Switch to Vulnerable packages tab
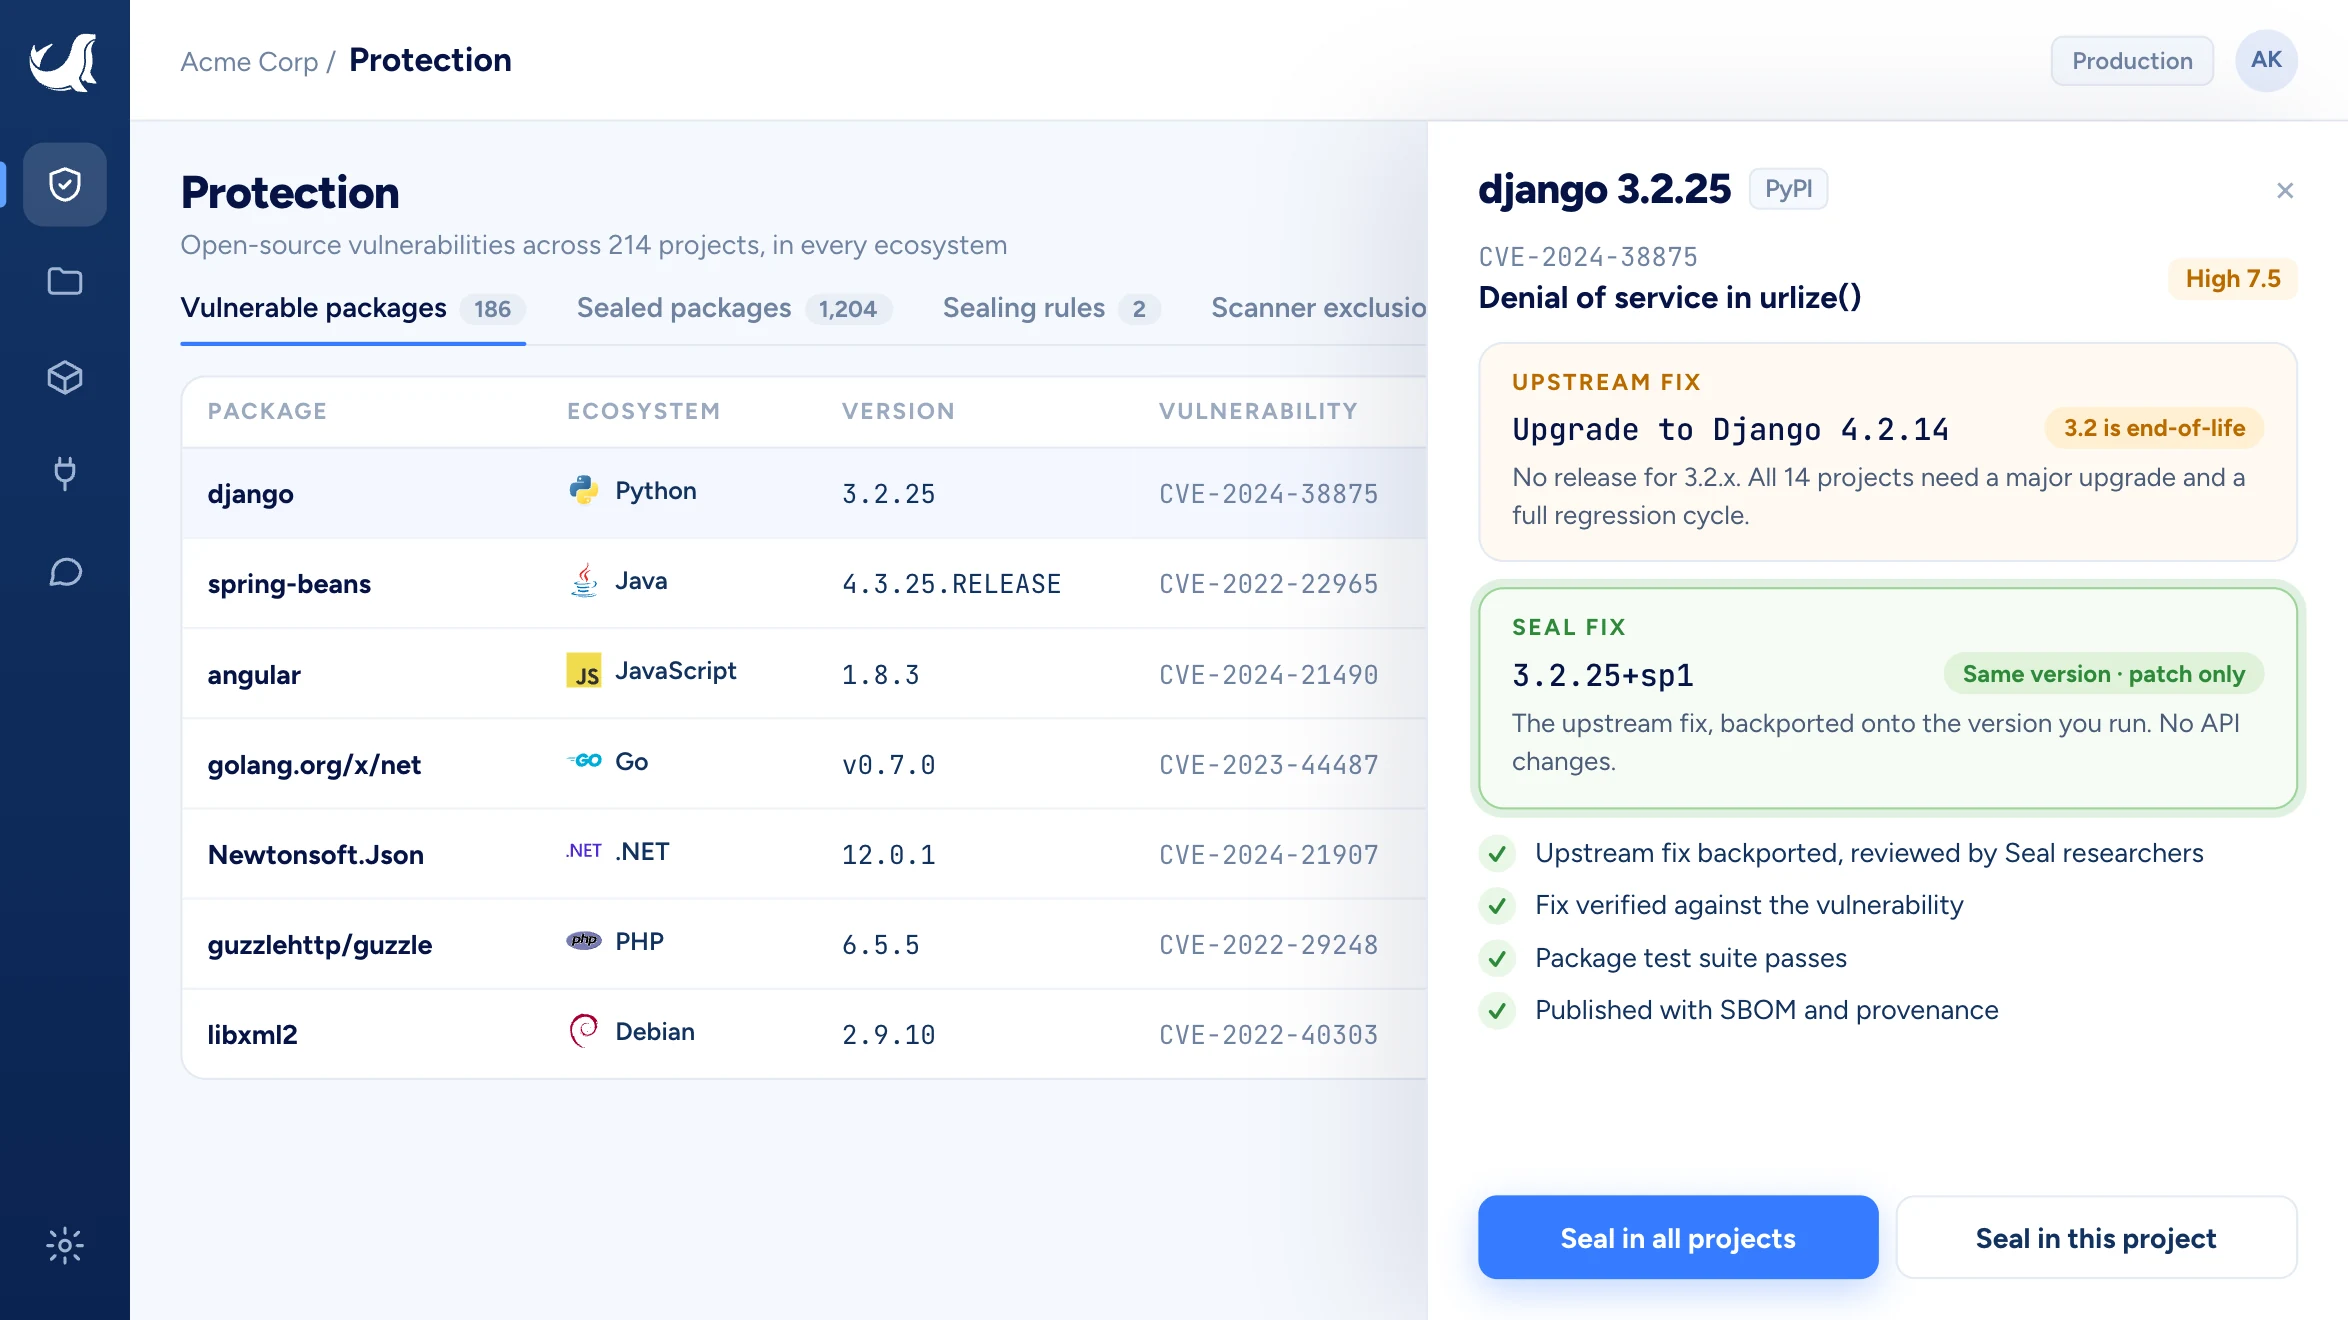2348x1320 pixels. pos(353,308)
